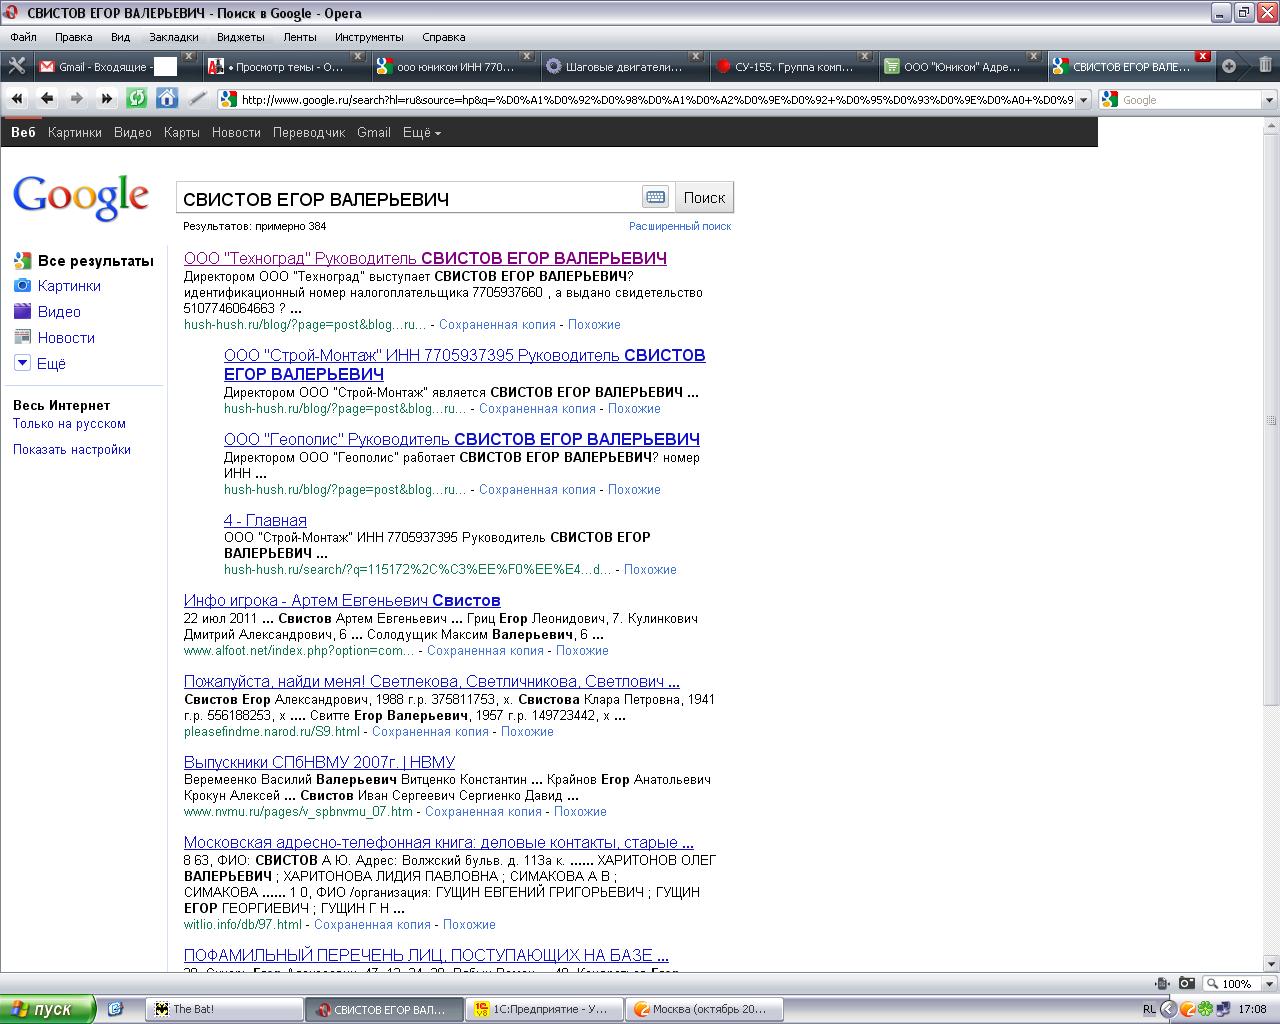Open the Закладки menu
The width and height of the screenshot is (1280, 1024).
173,37
